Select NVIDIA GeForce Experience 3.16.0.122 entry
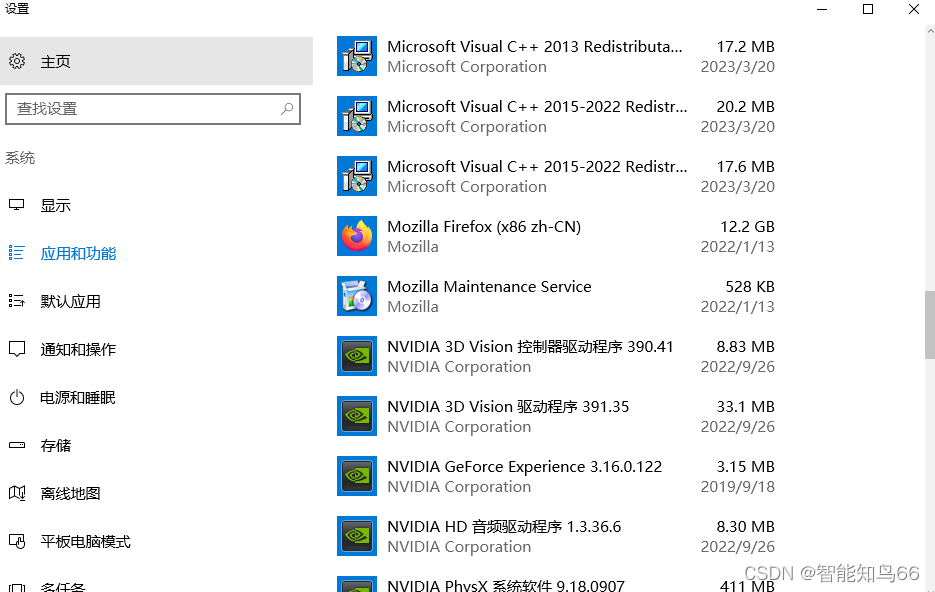The image size is (935, 592). coord(556,476)
